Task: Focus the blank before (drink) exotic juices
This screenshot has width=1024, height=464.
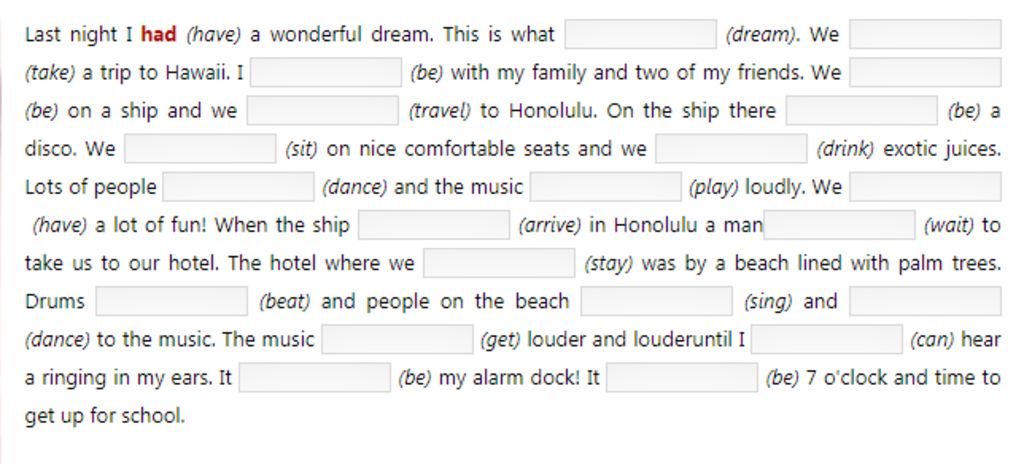Action: [x=731, y=148]
